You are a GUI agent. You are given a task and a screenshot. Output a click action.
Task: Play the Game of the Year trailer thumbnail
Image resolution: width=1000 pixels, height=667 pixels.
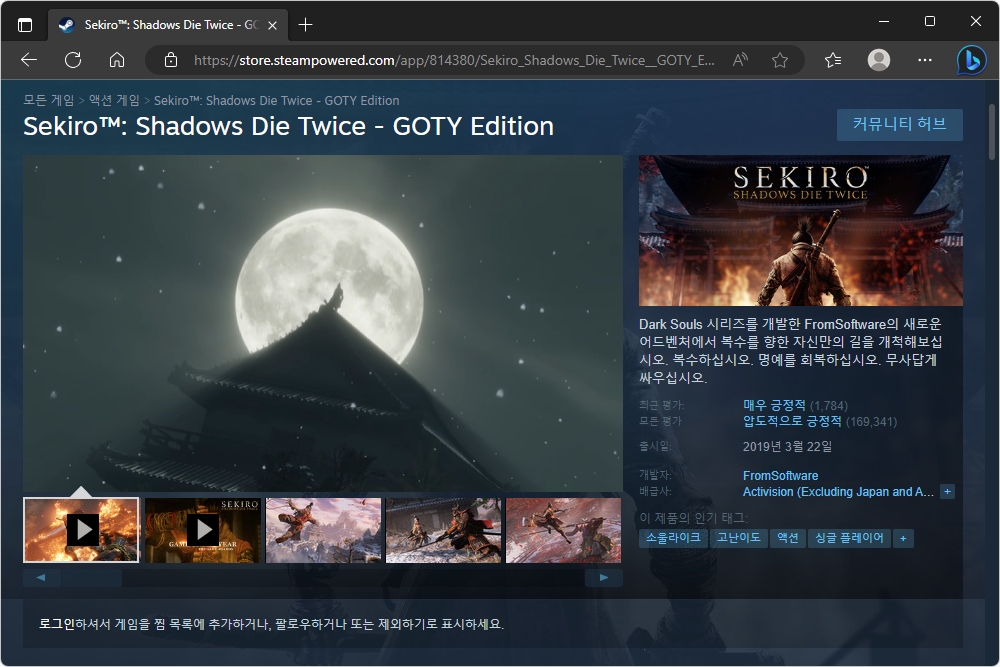pos(203,530)
